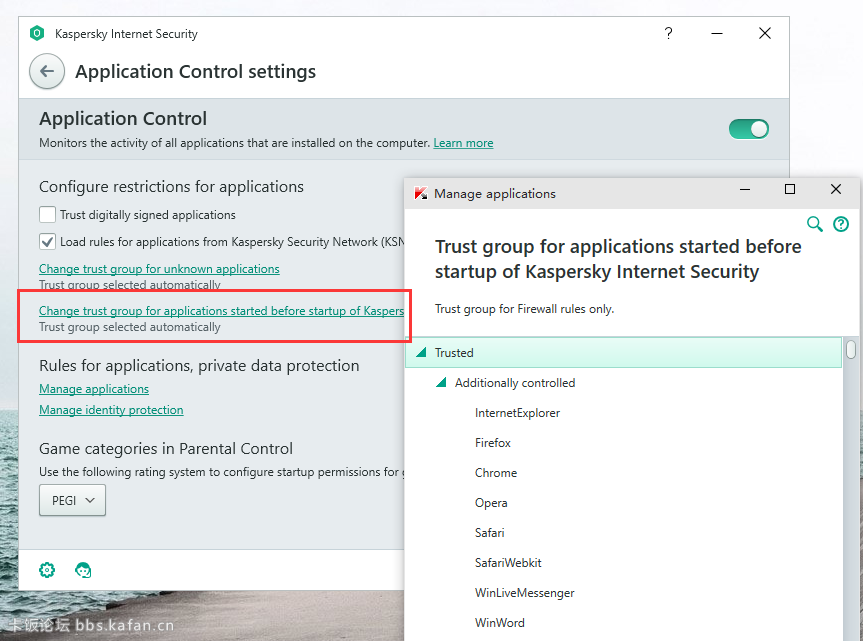Open Change trust group for unknown applications
The image size is (863, 641).
point(159,269)
